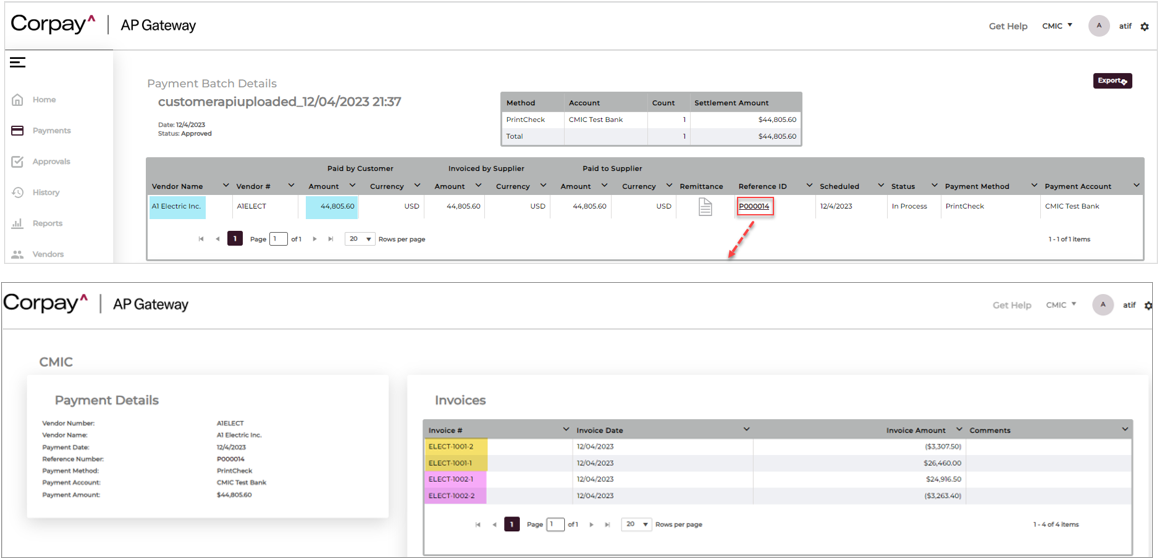Go to first page in Invoices pager
Image resolution: width=1159 pixels, height=560 pixels.
point(477,525)
